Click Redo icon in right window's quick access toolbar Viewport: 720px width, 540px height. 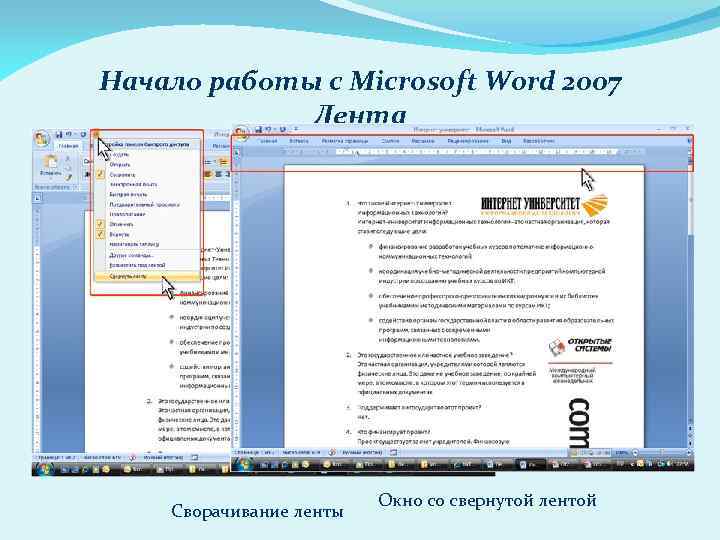[283, 129]
